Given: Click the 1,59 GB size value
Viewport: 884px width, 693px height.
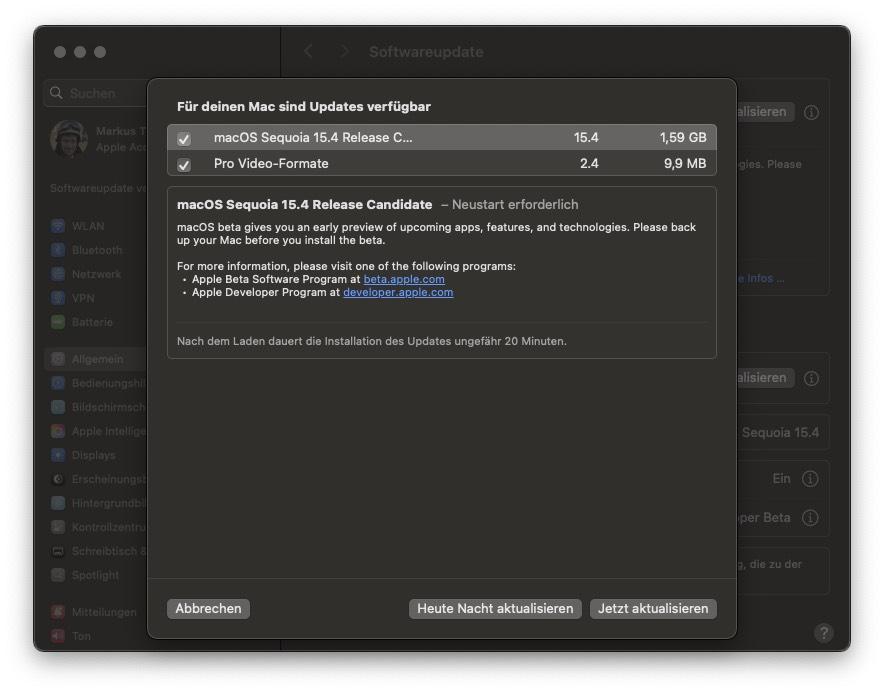Looking at the screenshot, I should [x=683, y=138].
